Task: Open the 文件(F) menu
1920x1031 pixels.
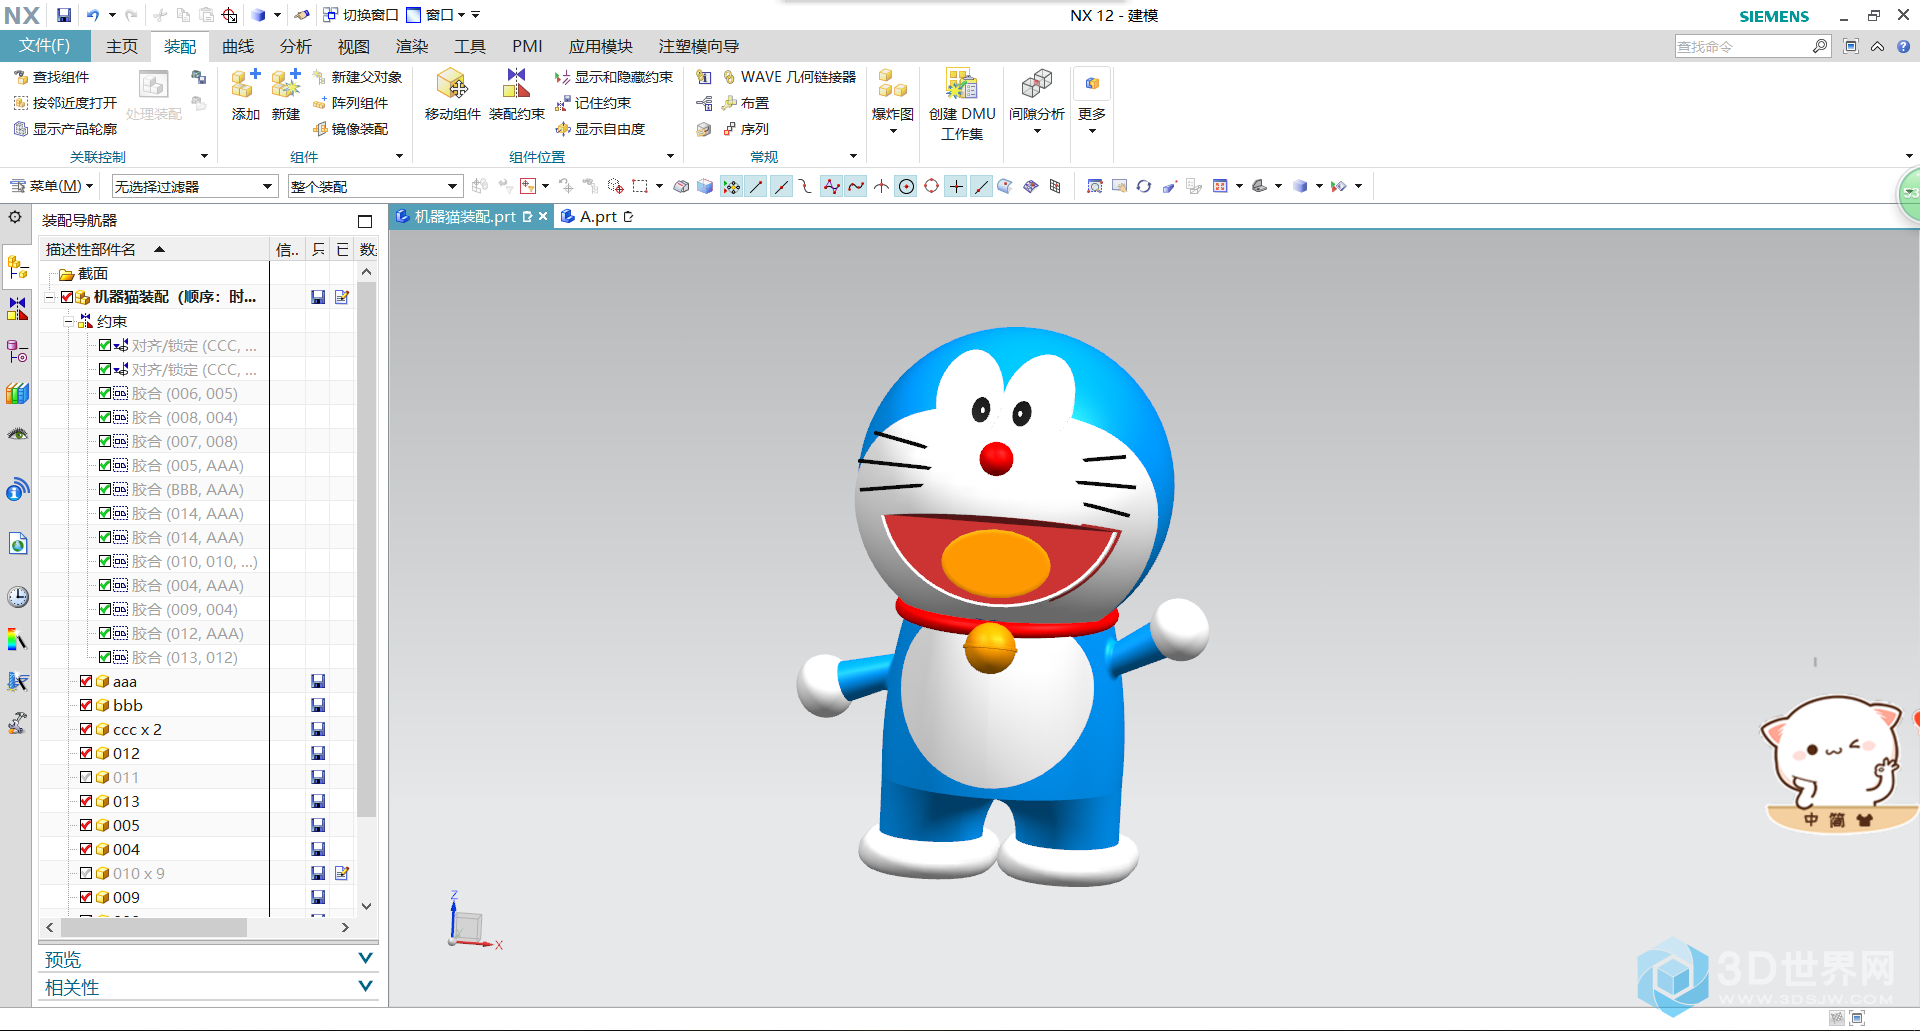Action: point(45,46)
